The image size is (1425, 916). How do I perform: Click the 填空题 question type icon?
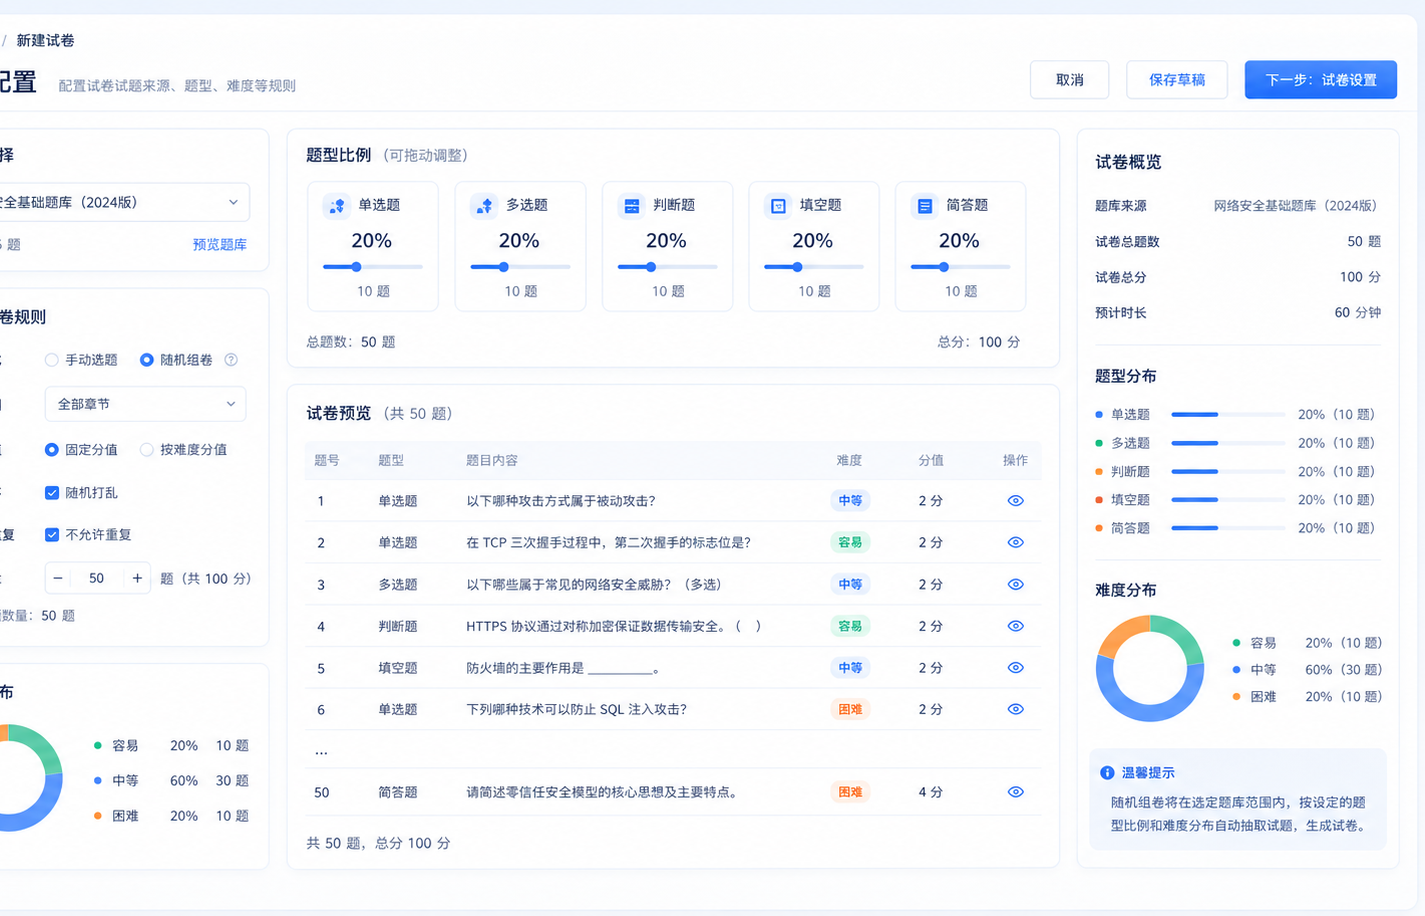click(778, 206)
